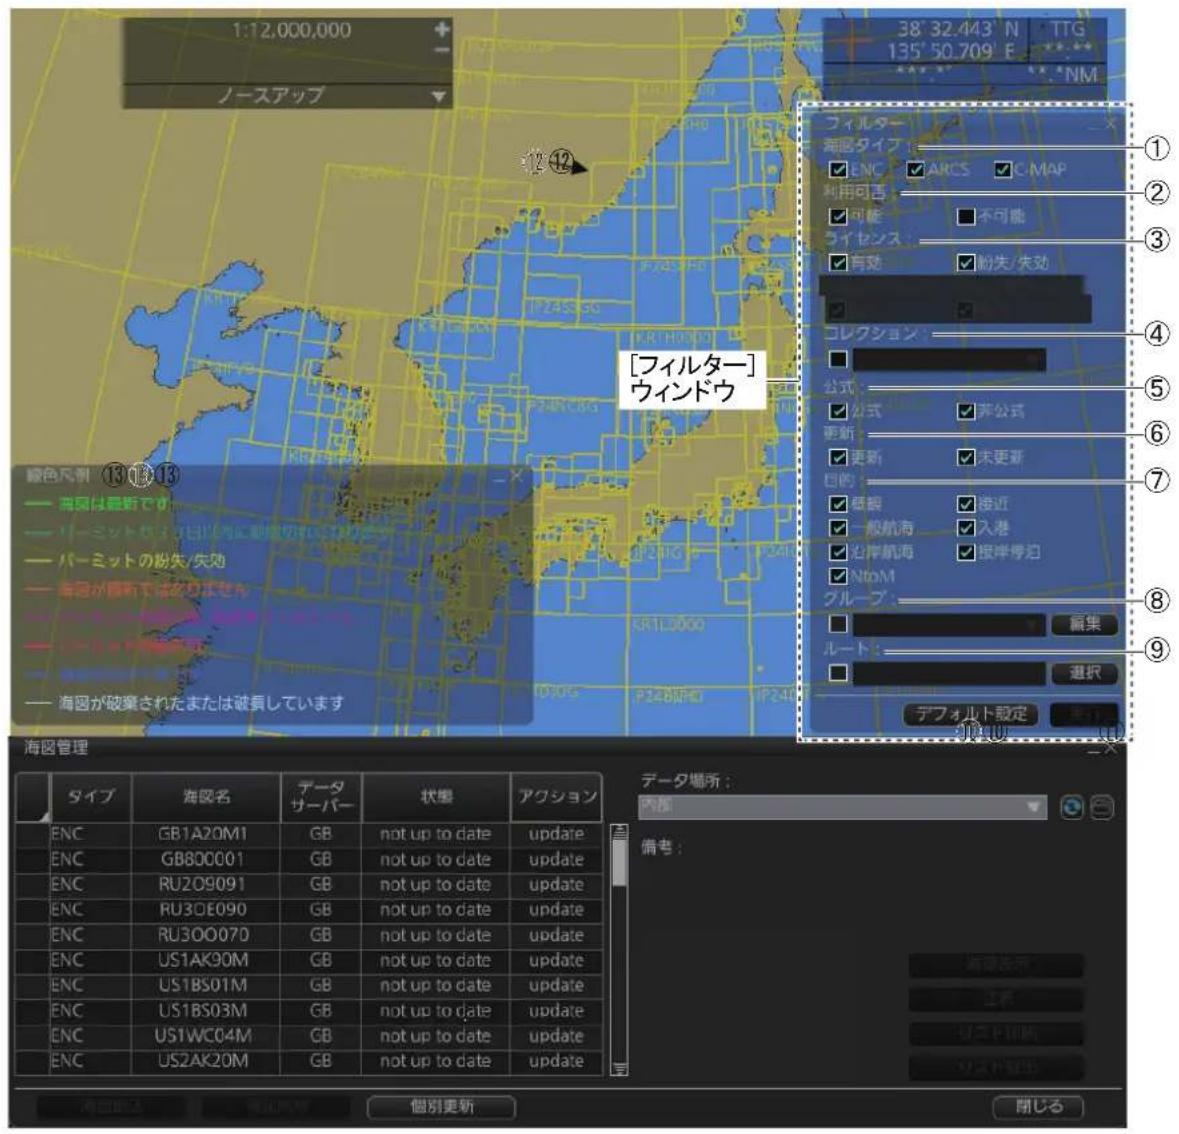Sort the table by アクション column header

(x=556, y=797)
